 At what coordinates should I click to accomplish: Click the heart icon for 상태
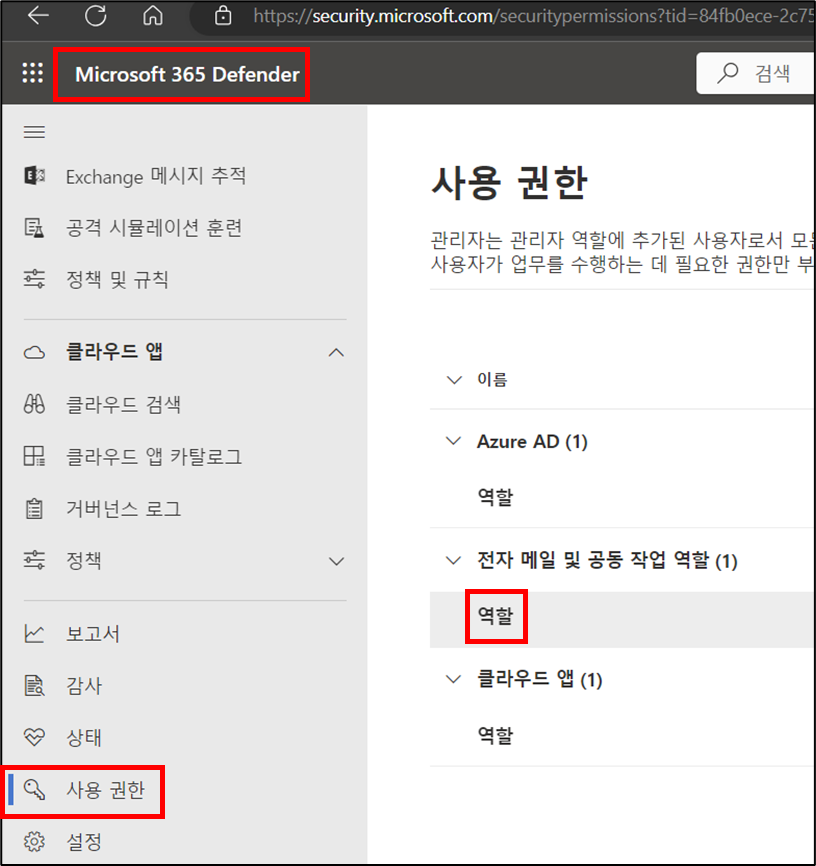34,737
